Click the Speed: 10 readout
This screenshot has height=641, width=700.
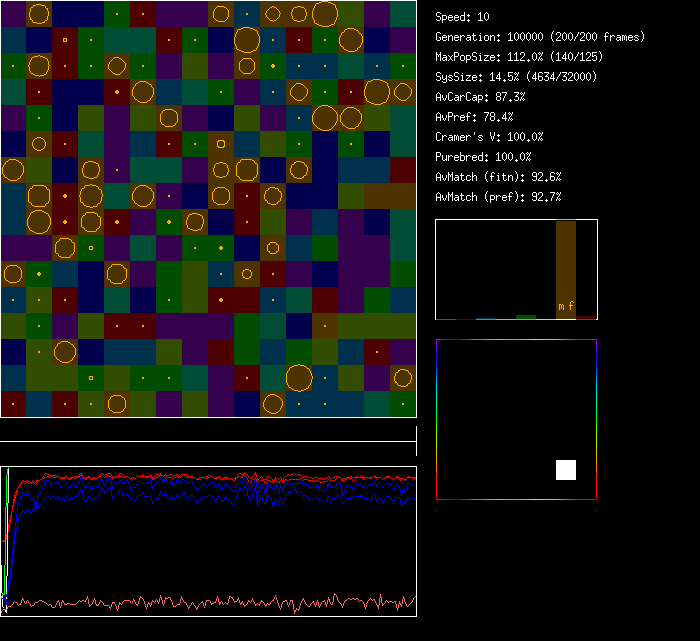pos(463,17)
